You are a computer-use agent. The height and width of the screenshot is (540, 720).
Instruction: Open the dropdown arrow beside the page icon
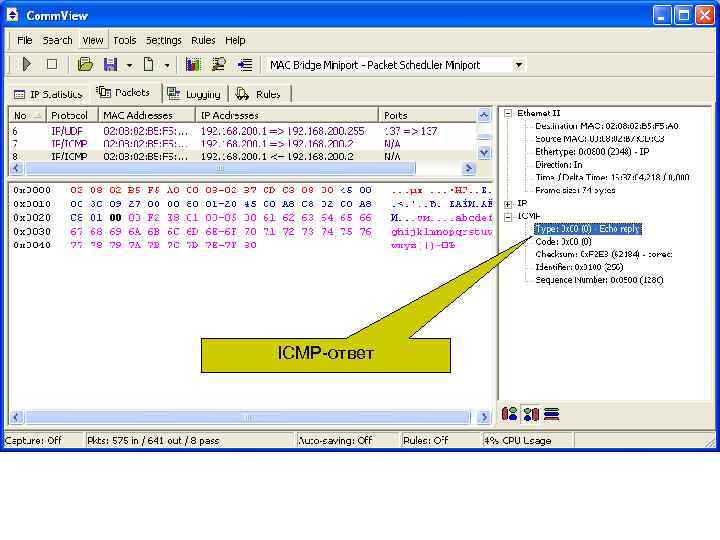pyautogui.click(x=167, y=65)
